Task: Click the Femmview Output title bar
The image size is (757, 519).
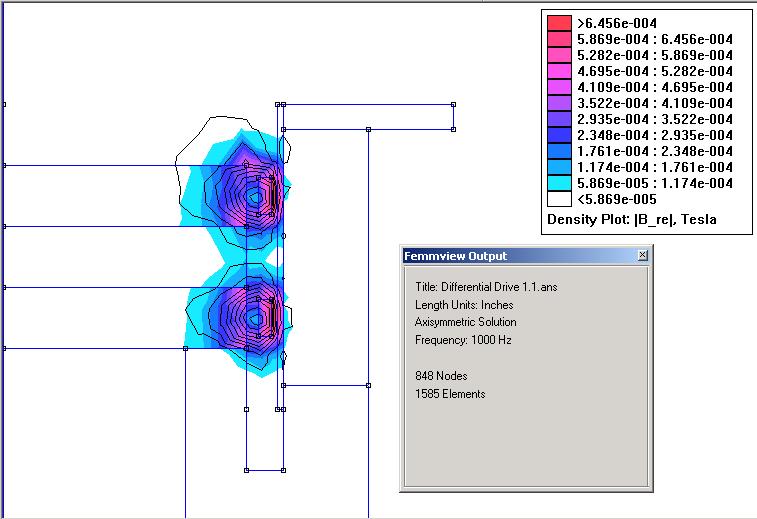Action: [x=526, y=256]
